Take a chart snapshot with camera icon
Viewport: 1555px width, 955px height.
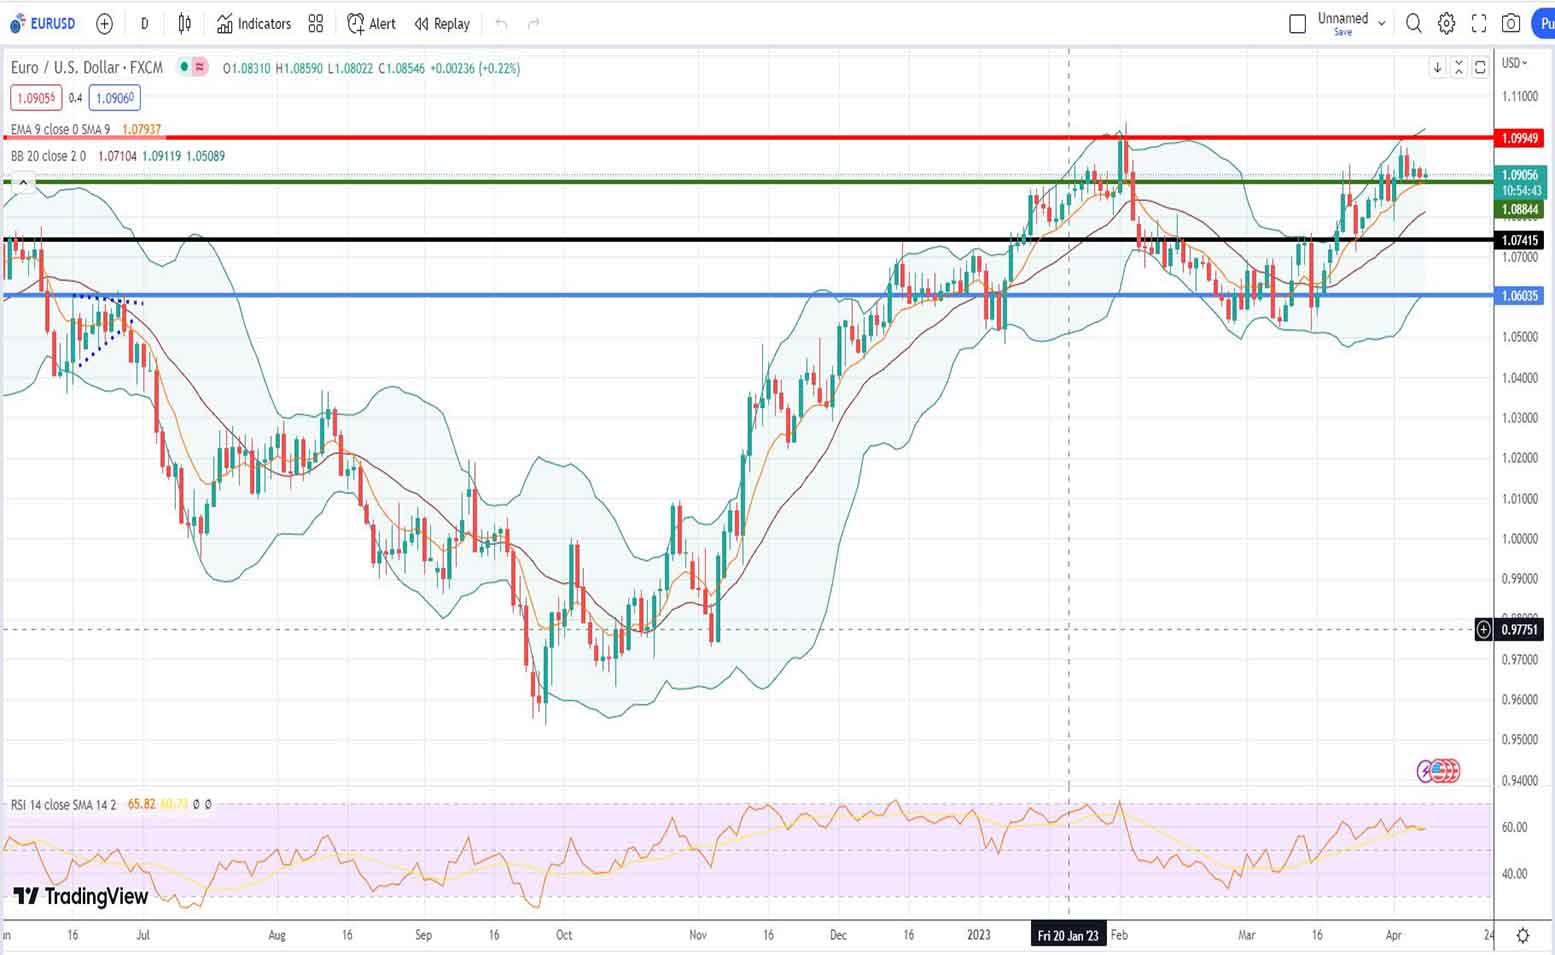coord(1511,23)
